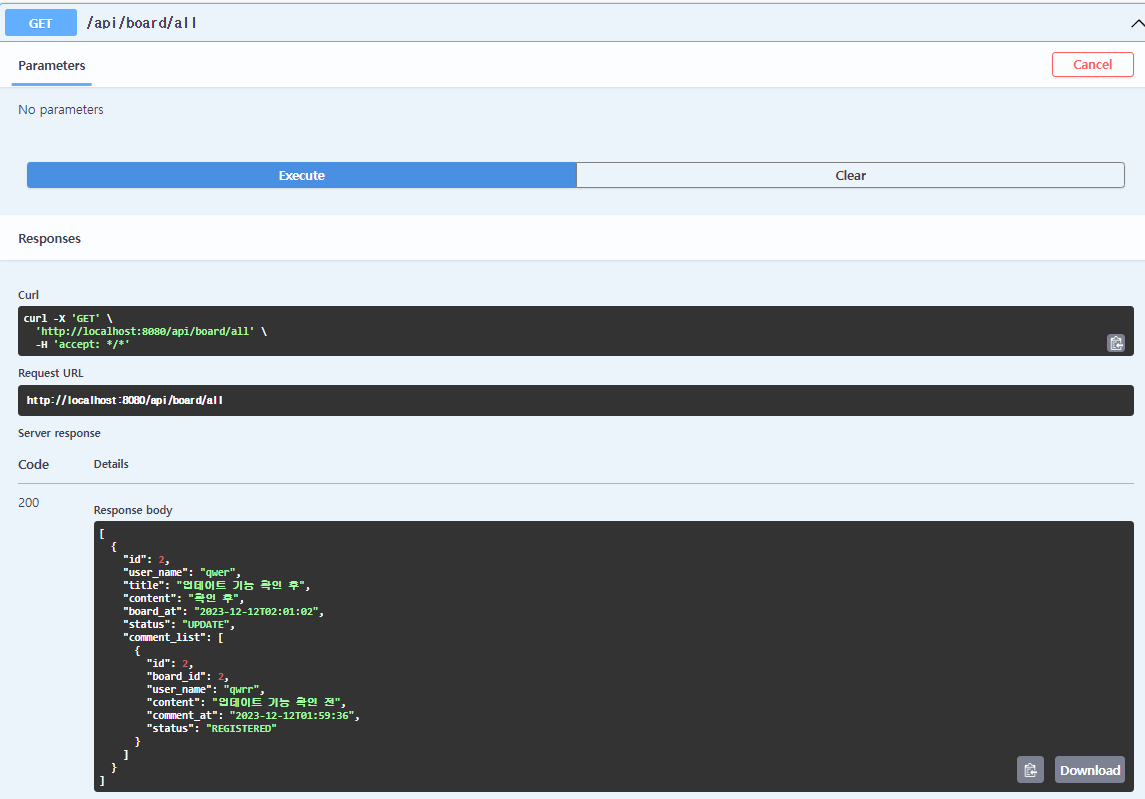Click the Responses section heading

point(50,239)
